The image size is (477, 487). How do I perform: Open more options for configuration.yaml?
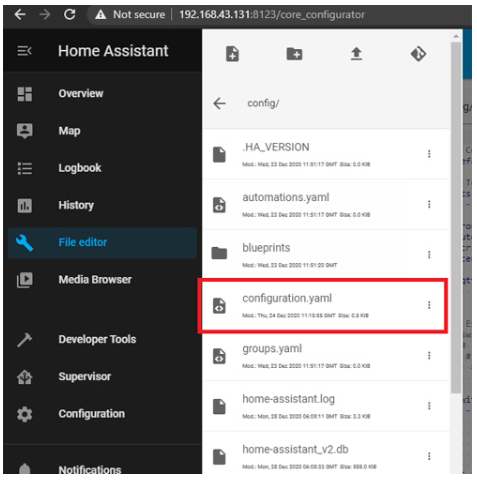point(429,305)
